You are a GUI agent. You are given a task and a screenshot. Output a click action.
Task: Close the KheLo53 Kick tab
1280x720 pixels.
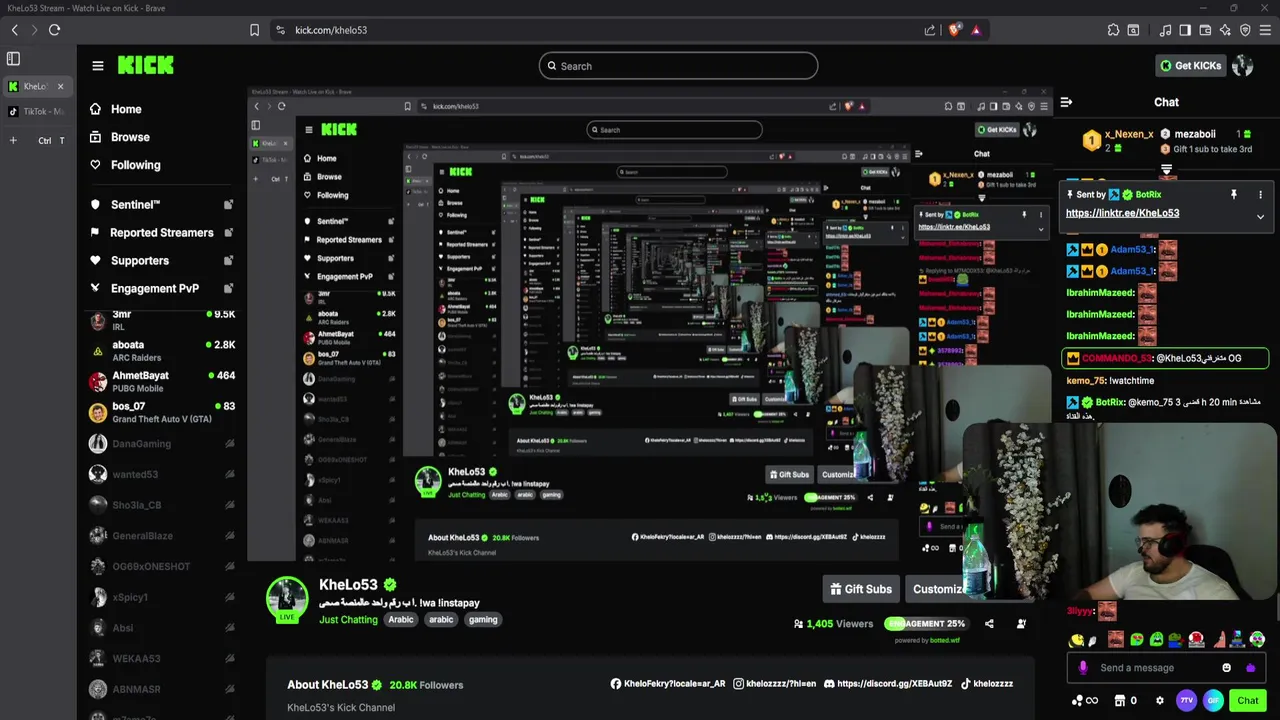pyautogui.click(x=60, y=86)
